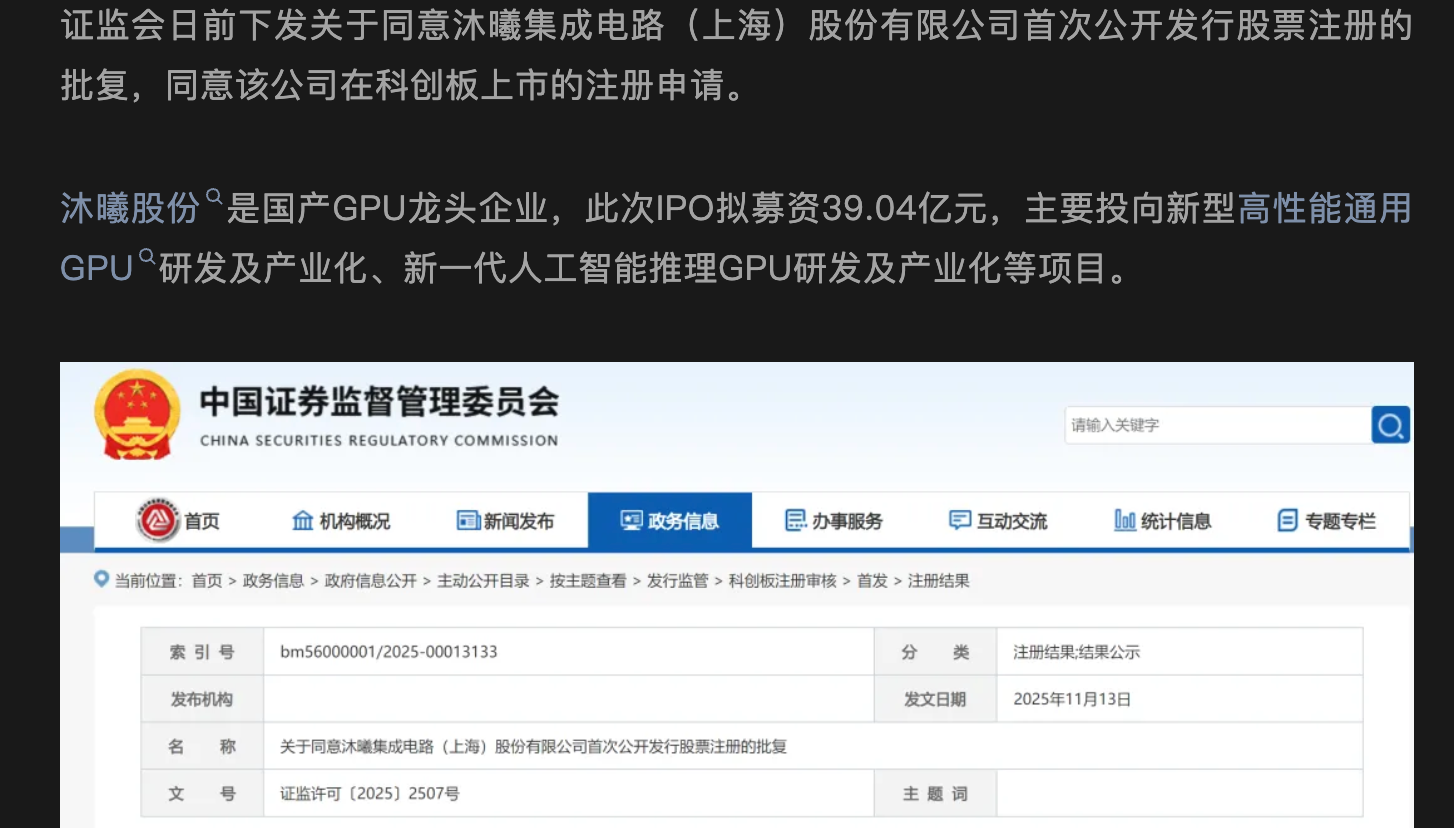1454x828 pixels.
Task: Select the 政务信息 navigation tab
Action: click(x=669, y=521)
